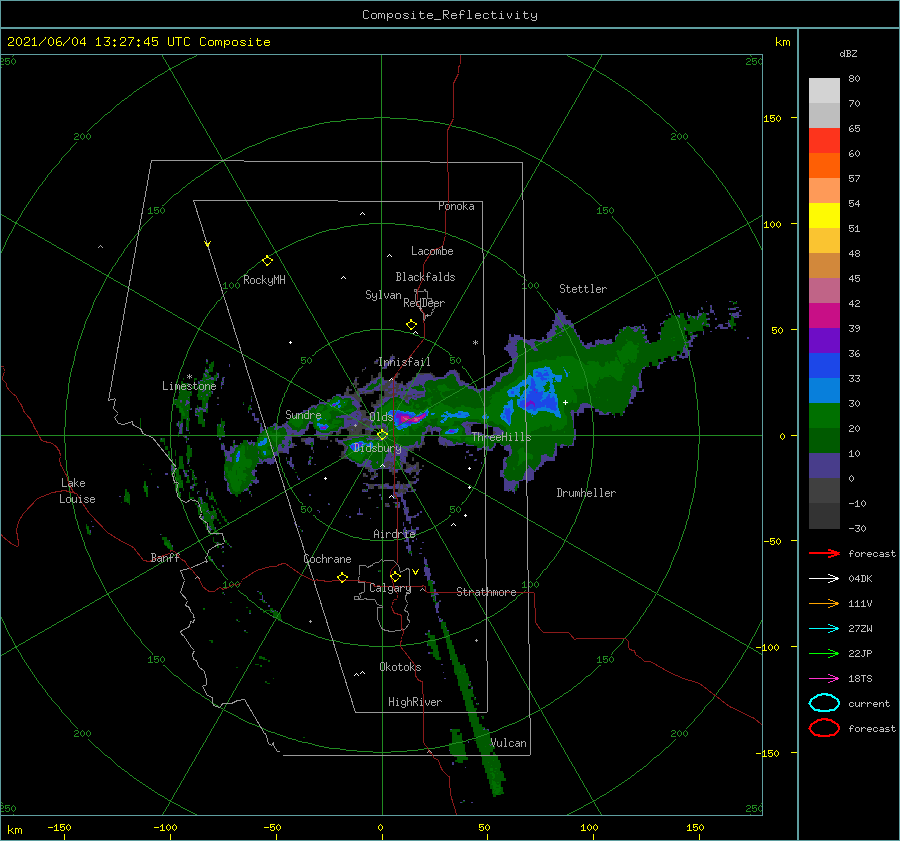Select the red 60-65 dBZ swatch
Viewport: 900px width, 841px height.
824,141
